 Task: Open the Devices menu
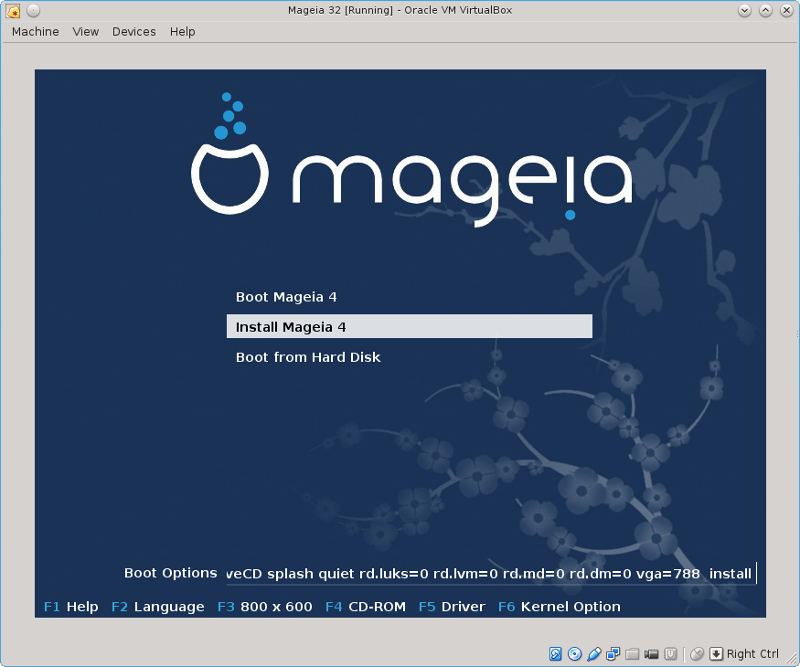134,32
